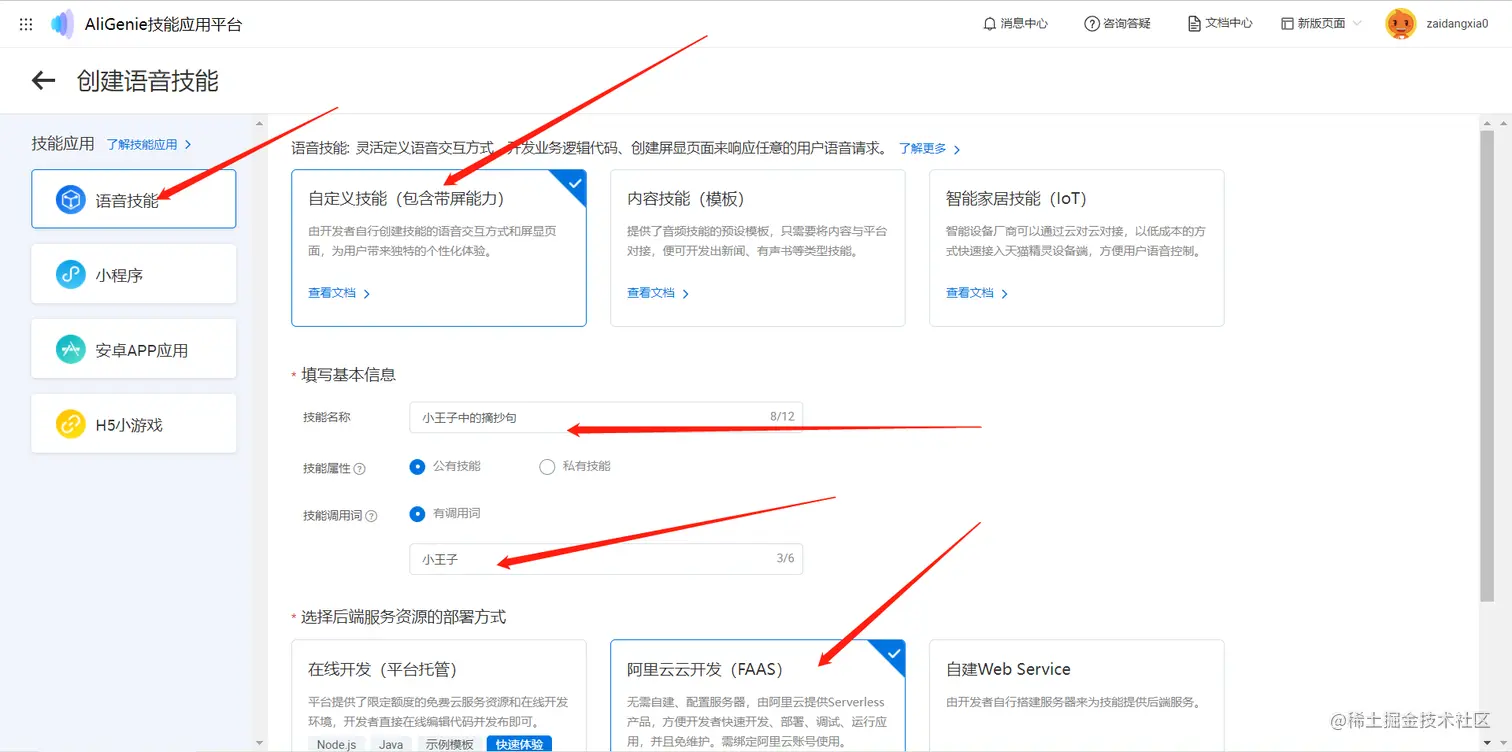The image size is (1512, 752).
Task: Click the 语音技能 cube icon
Action: pyautogui.click(x=71, y=199)
